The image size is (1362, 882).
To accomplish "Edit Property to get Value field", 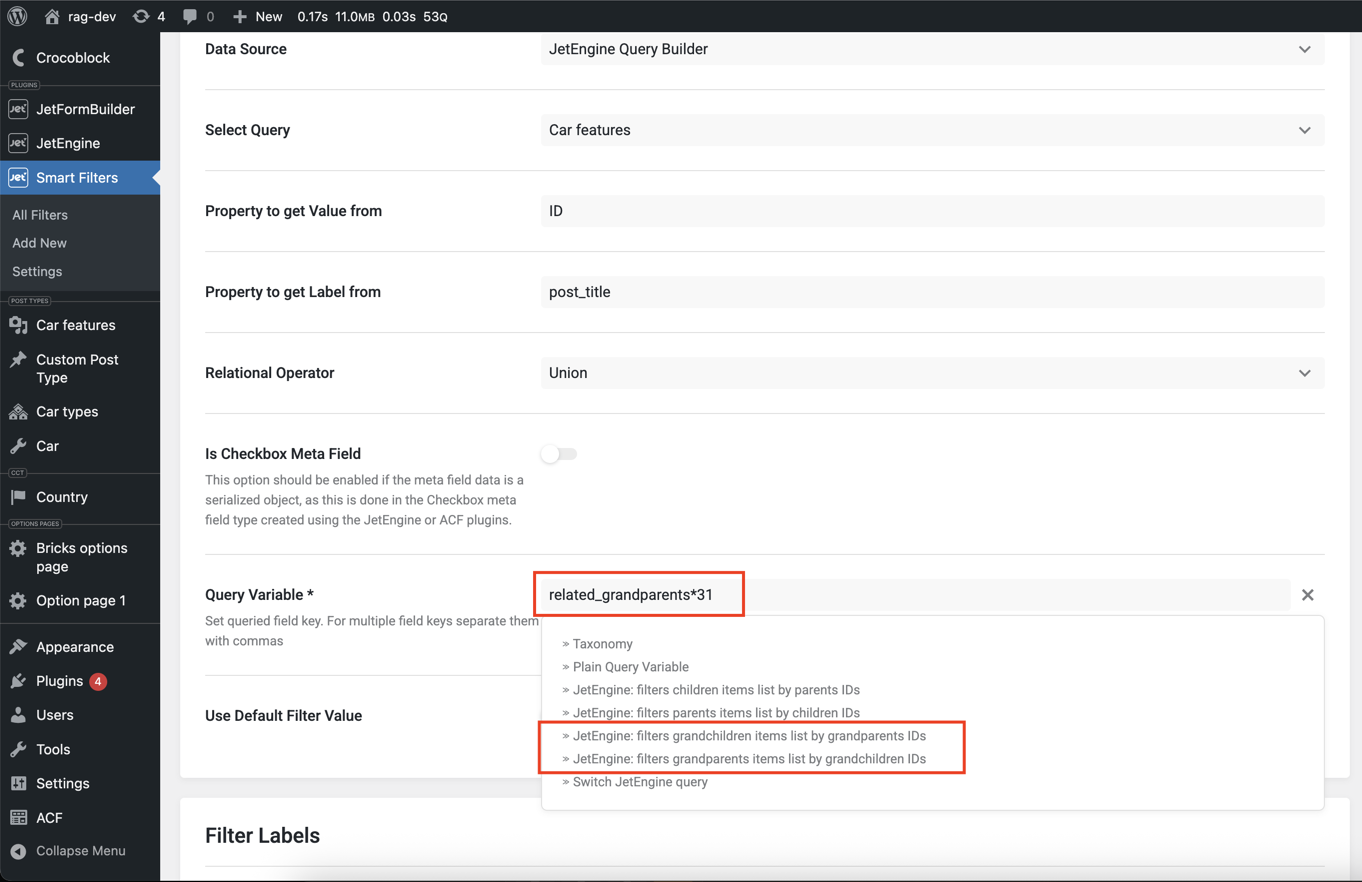I will coord(932,211).
